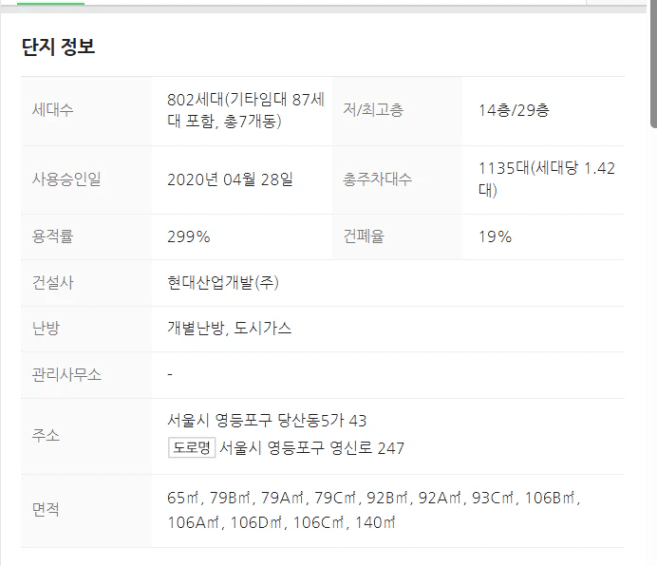Click the 19% building coverage value
This screenshot has width=657, height=566.
click(495, 237)
